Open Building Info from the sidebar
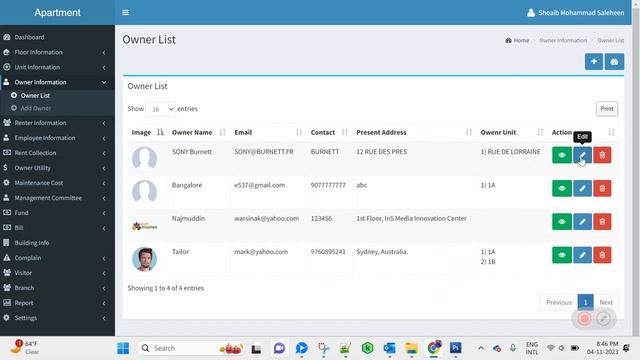The width and height of the screenshot is (640, 360). click(x=57, y=243)
